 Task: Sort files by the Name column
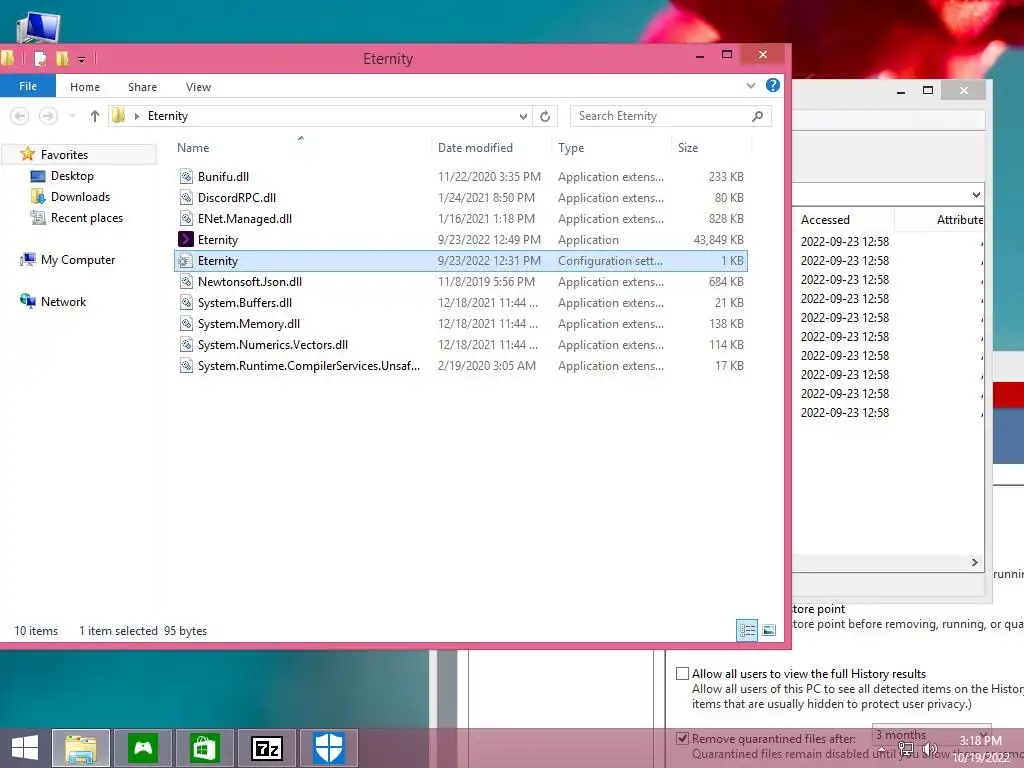(x=193, y=148)
